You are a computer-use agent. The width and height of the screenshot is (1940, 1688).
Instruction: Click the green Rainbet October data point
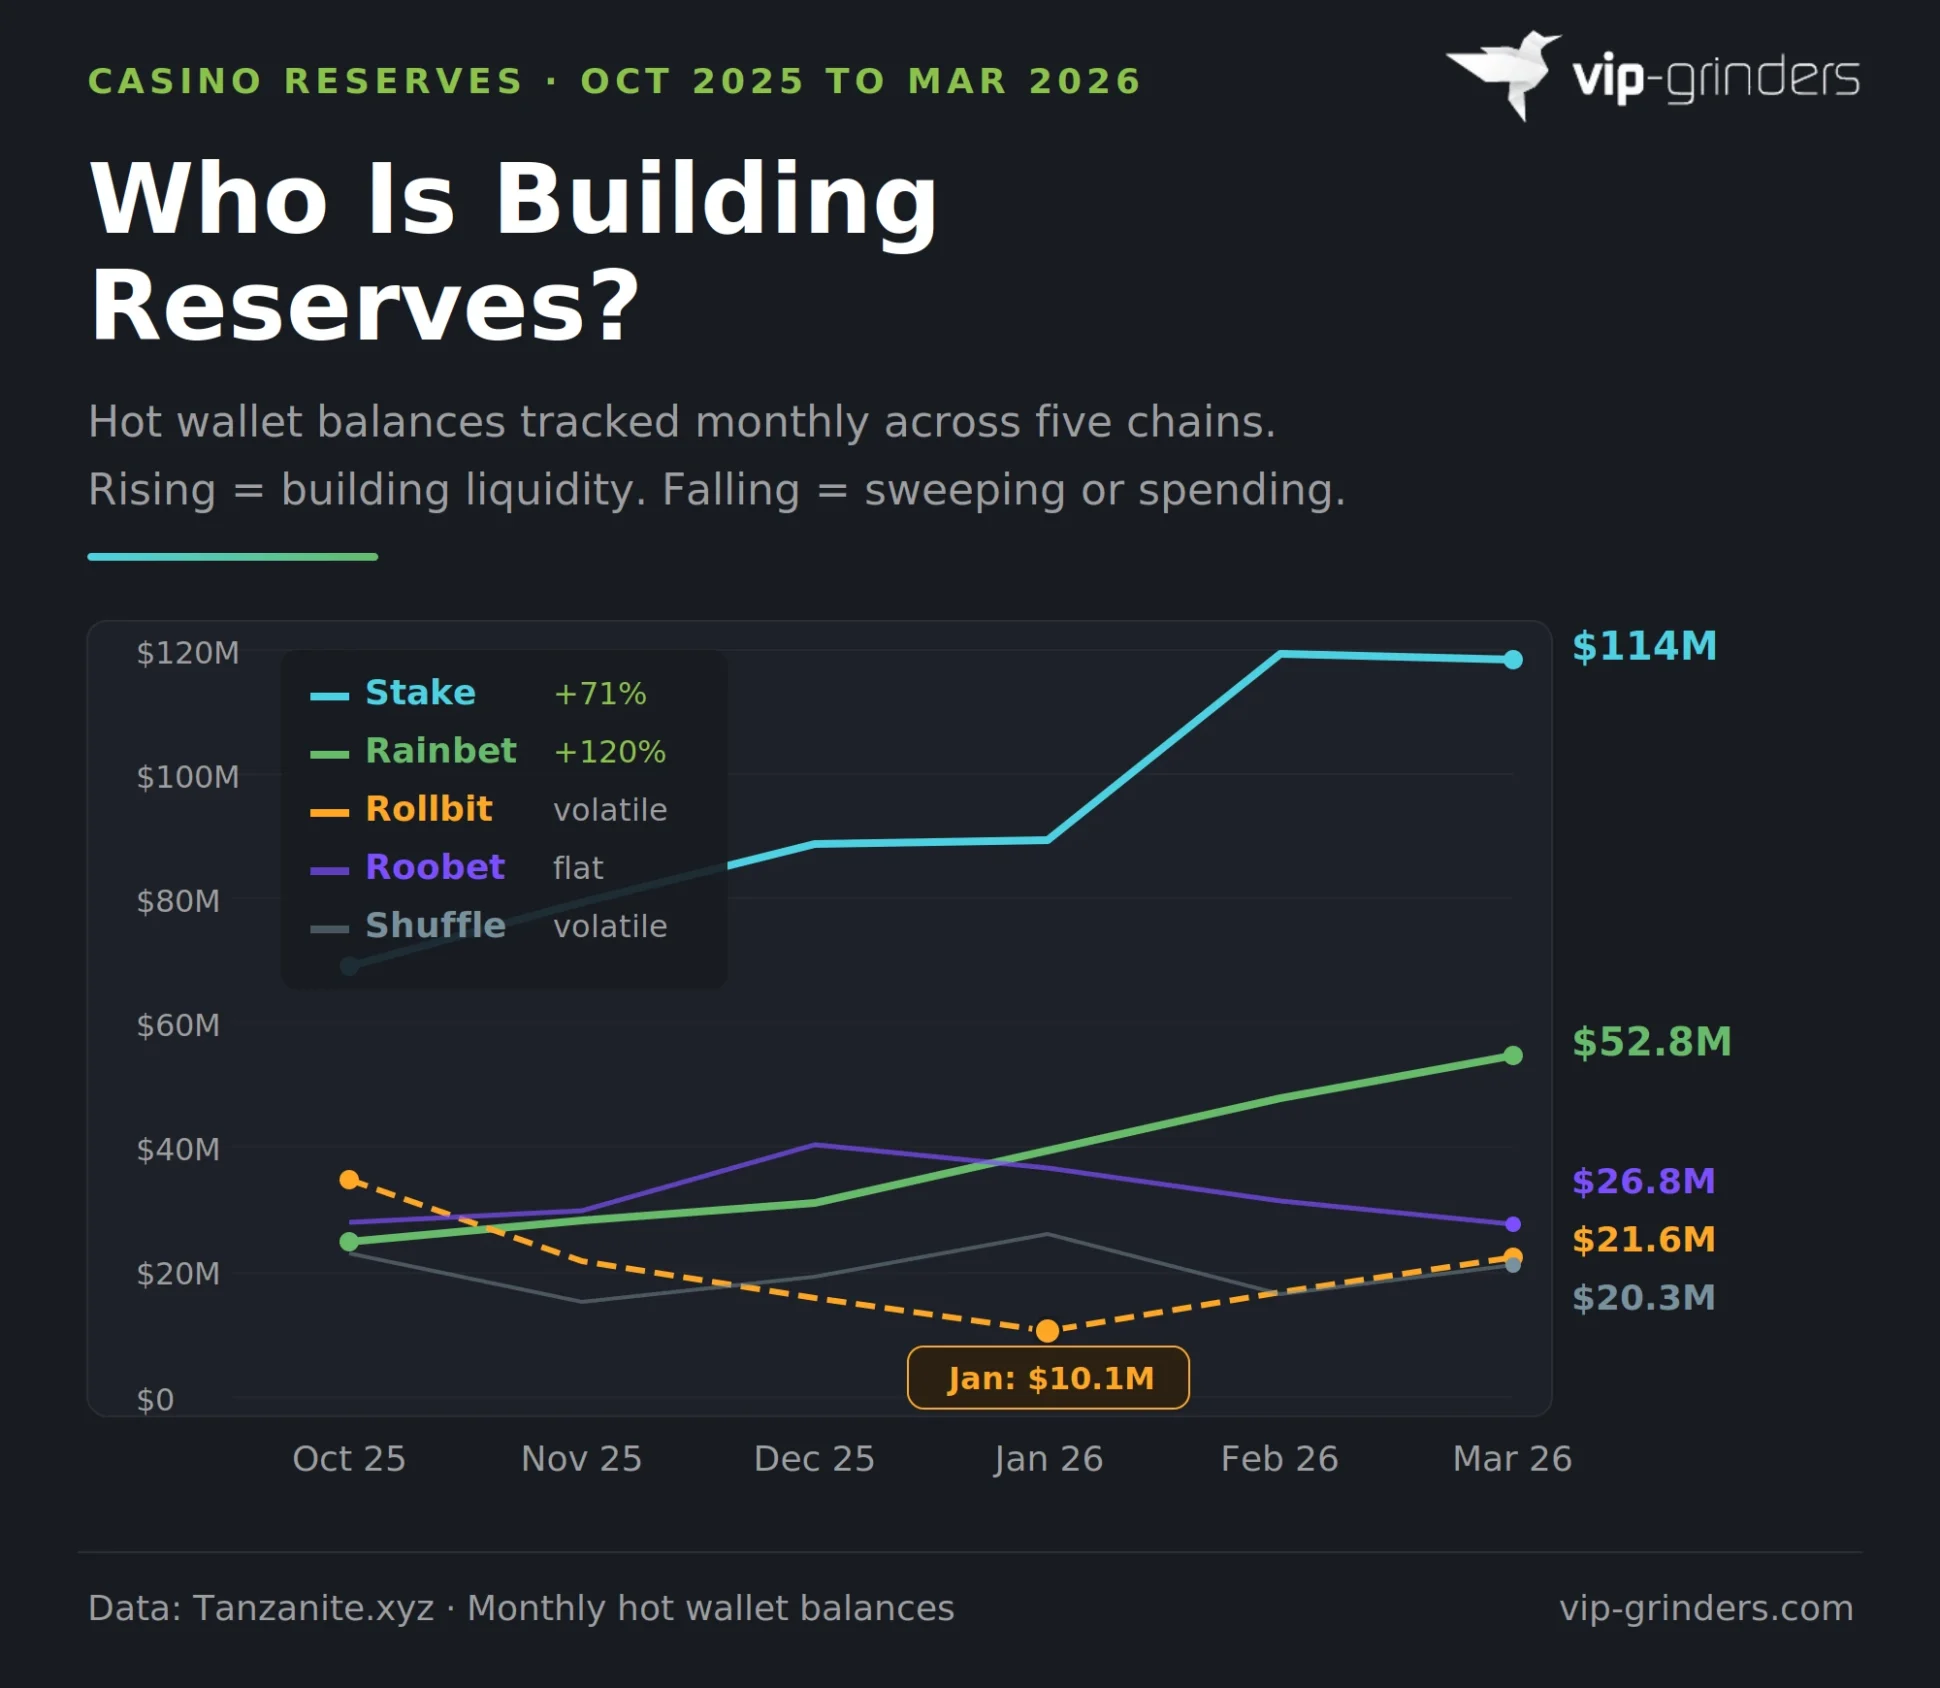pos(349,1242)
